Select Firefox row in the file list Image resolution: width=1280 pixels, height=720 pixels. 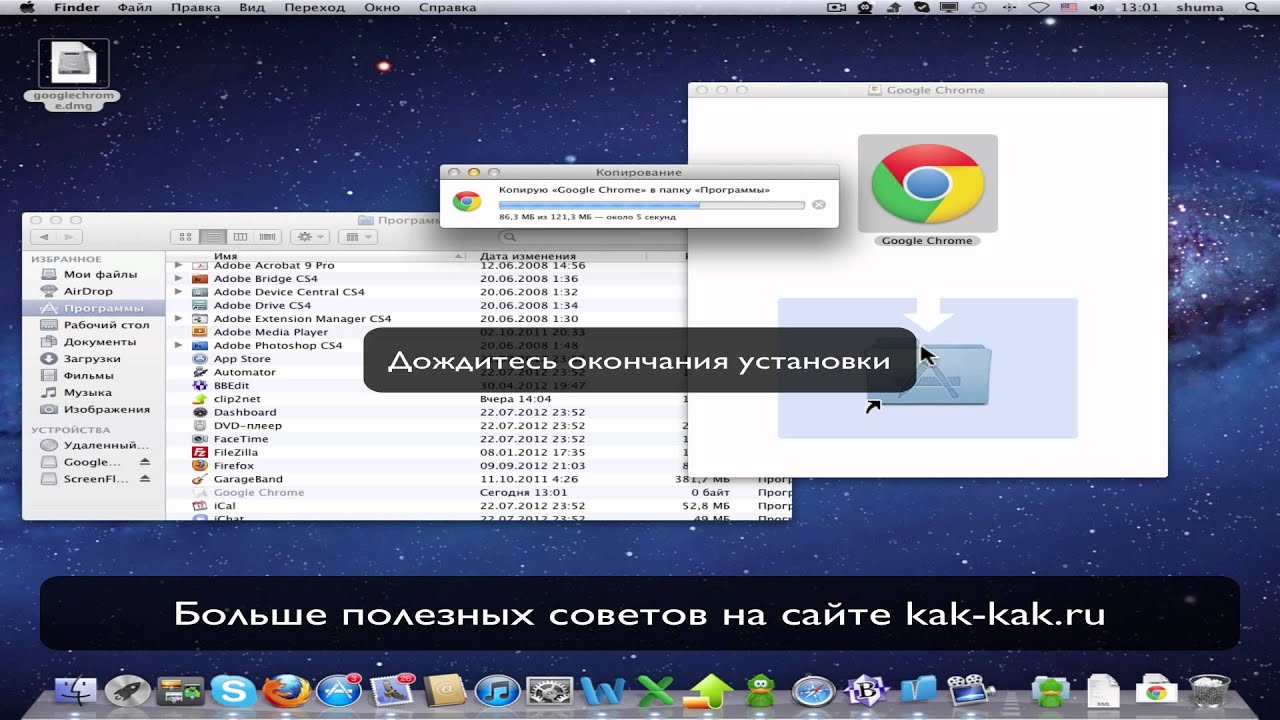click(478, 466)
